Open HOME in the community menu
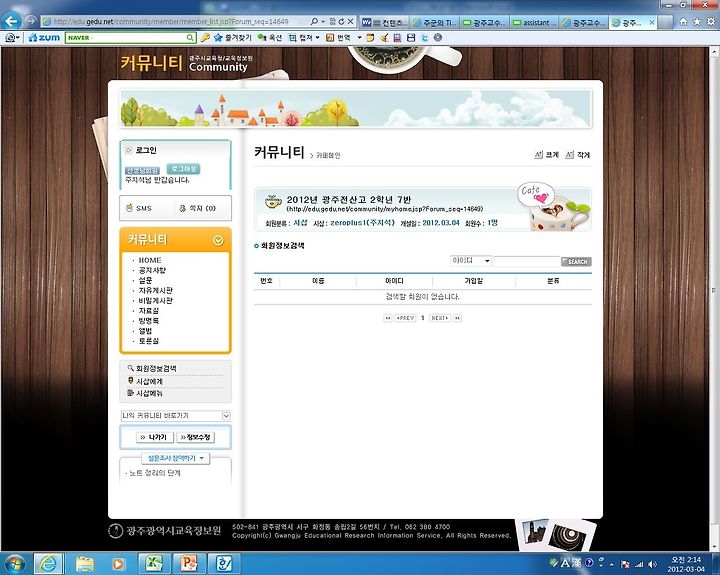The image size is (720, 575). point(150,260)
